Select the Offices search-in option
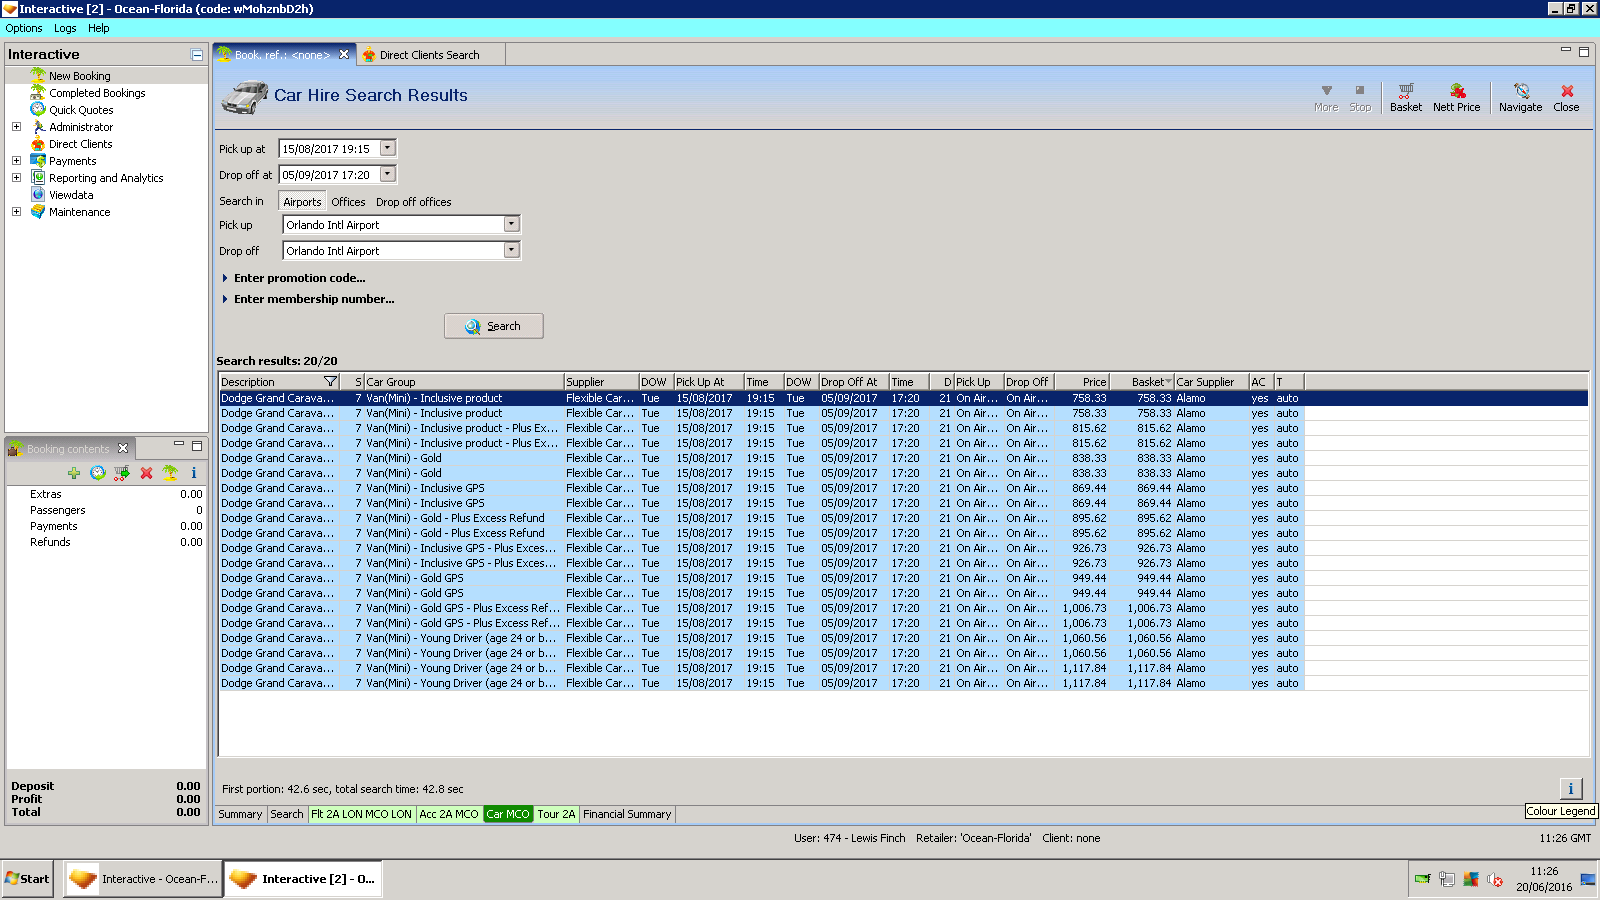This screenshot has height=900, width=1600. [x=348, y=202]
